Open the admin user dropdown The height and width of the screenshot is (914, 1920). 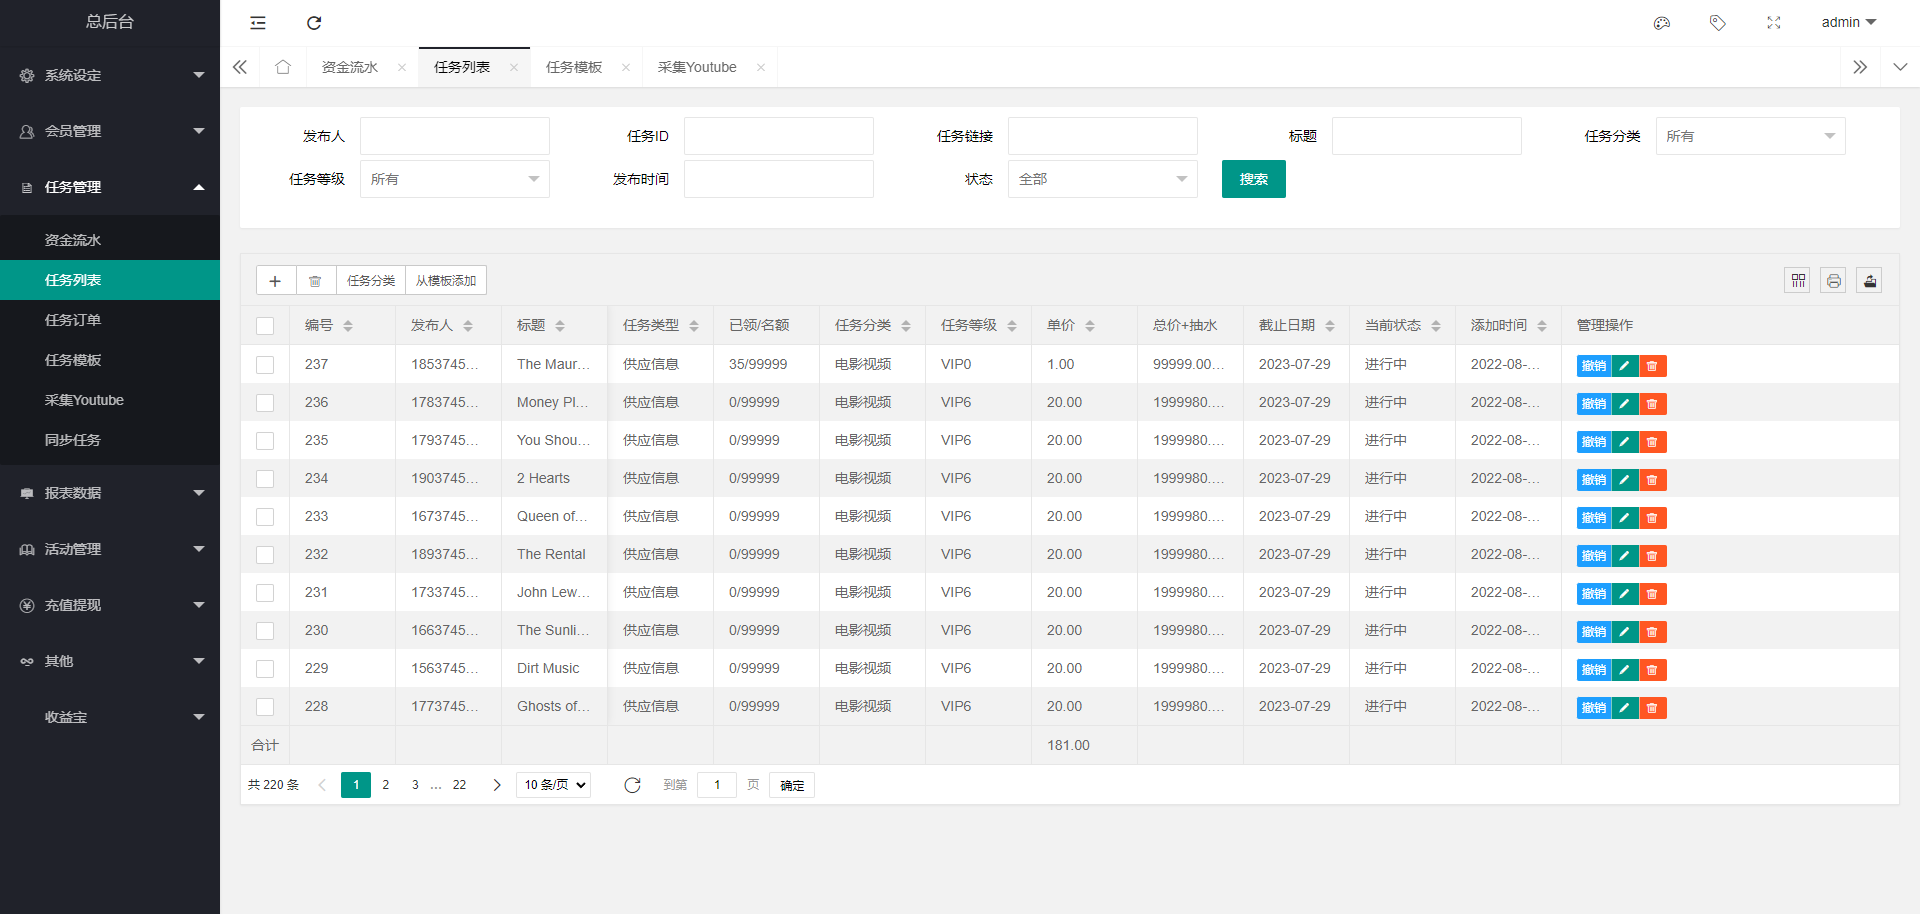point(1848,22)
